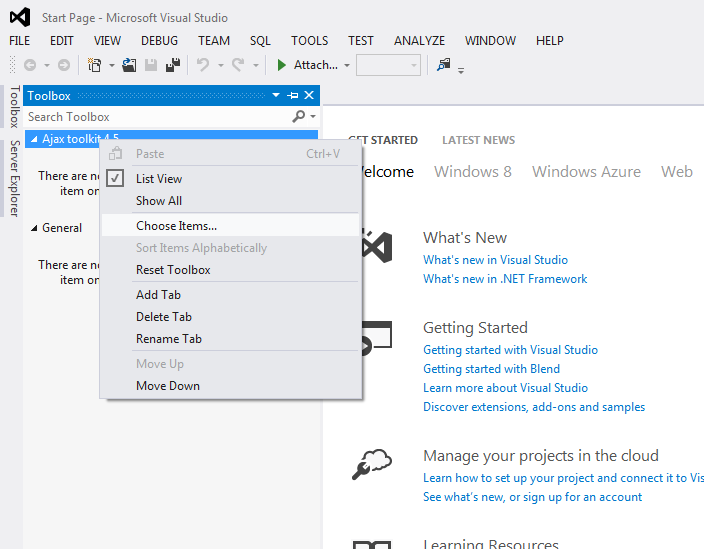Image resolution: width=704 pixels, height=549 pixels.
Task: Open the Redo history dropdown arrow
Action: click(255, 66)
